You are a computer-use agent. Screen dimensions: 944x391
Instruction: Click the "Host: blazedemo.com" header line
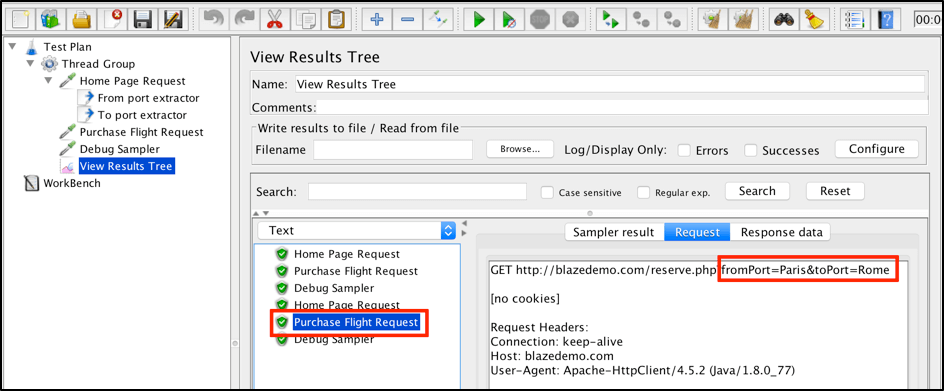coord(551,355)
